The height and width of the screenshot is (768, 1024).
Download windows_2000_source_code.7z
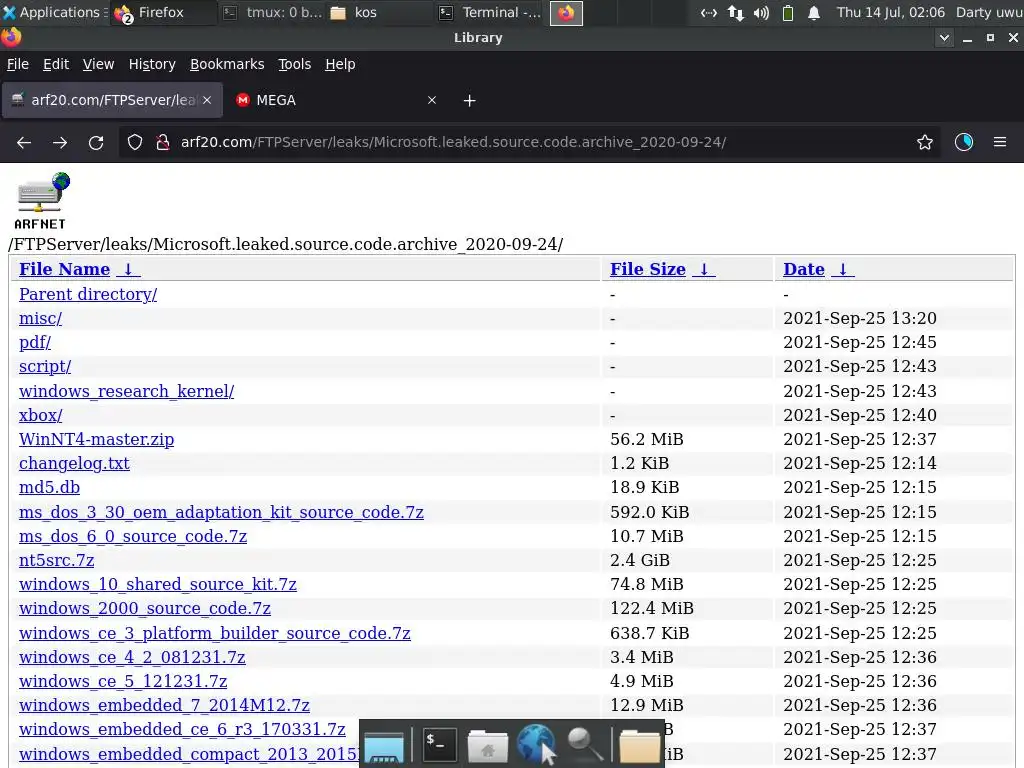point(145,609)
